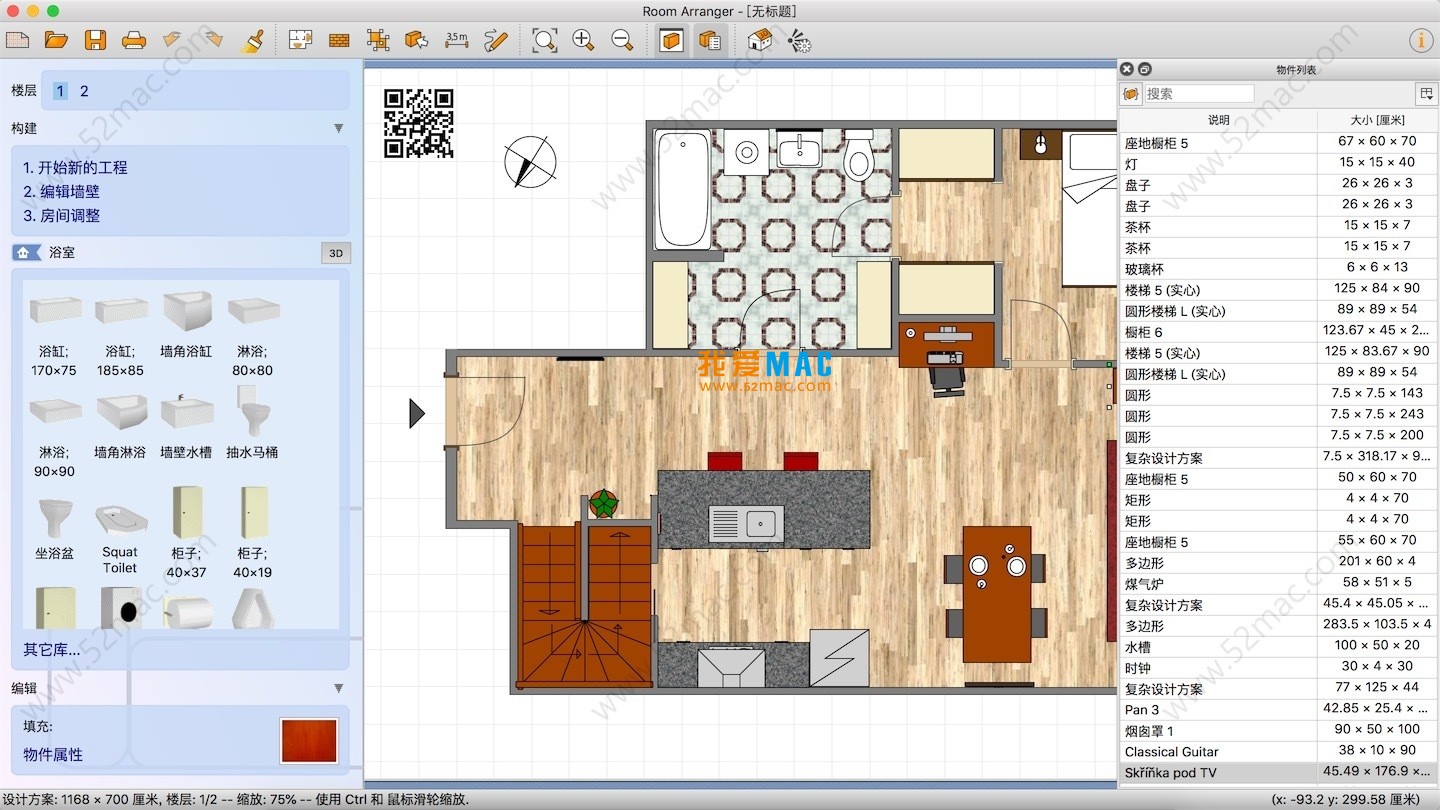Choose the paintbrush tool in toolbar
Image resolution: width=1440 pixels, height=810 pixels.
pyautogui.click(x=253, y=40)
